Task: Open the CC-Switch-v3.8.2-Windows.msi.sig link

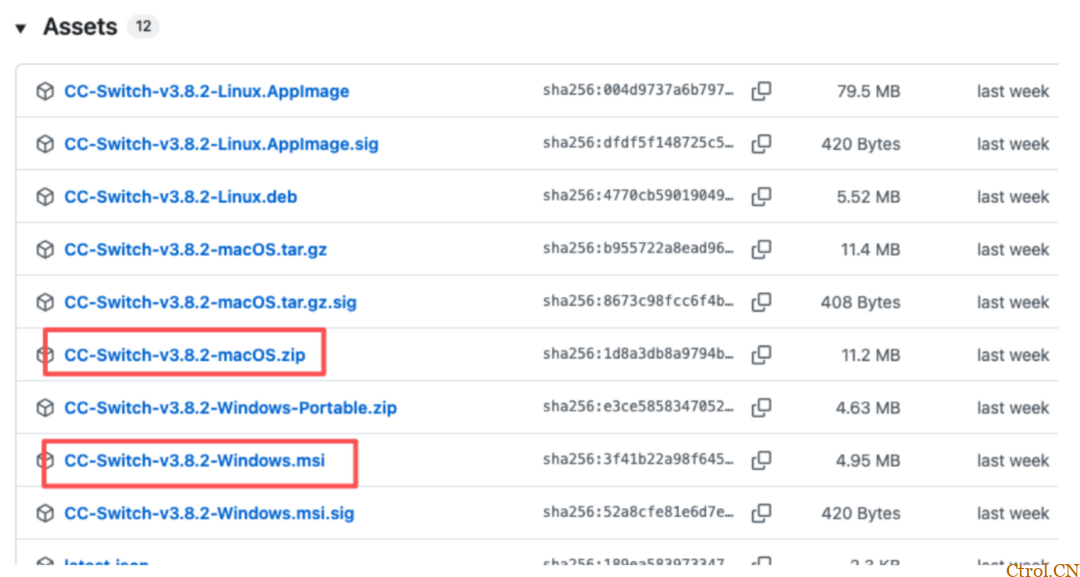Action: (209, 513)
